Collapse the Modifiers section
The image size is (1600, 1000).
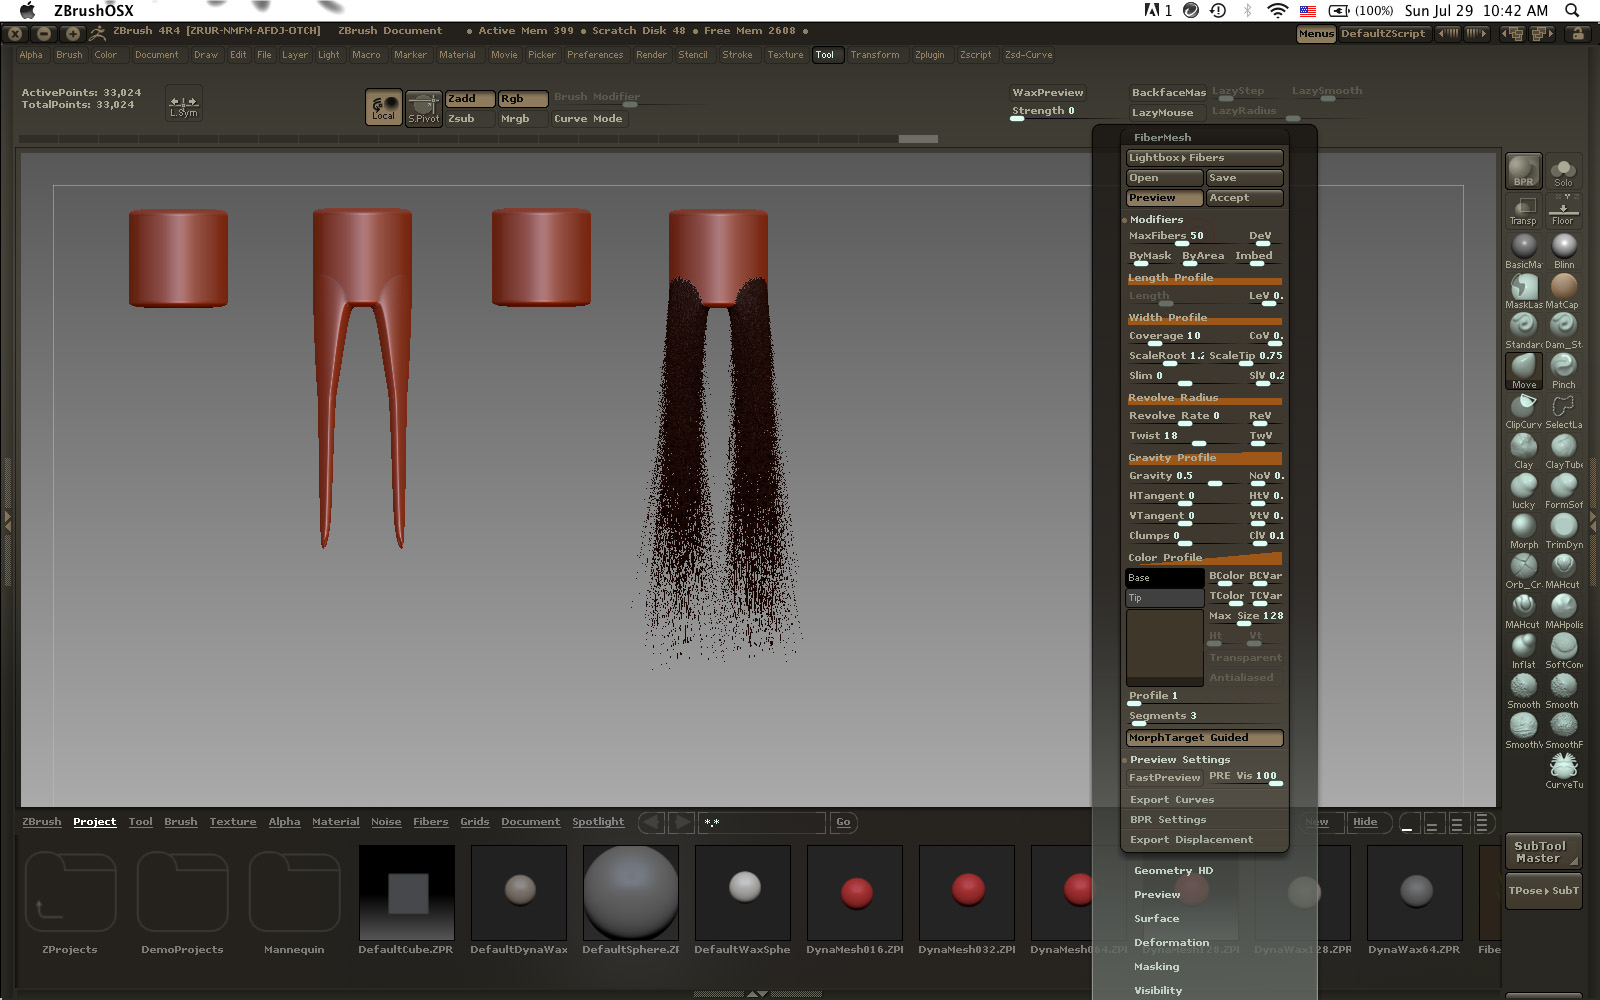(1156, 219)
